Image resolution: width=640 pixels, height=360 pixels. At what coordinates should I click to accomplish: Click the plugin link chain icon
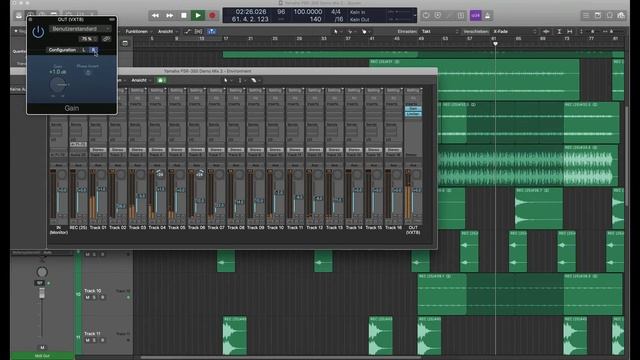pos(107,39)
